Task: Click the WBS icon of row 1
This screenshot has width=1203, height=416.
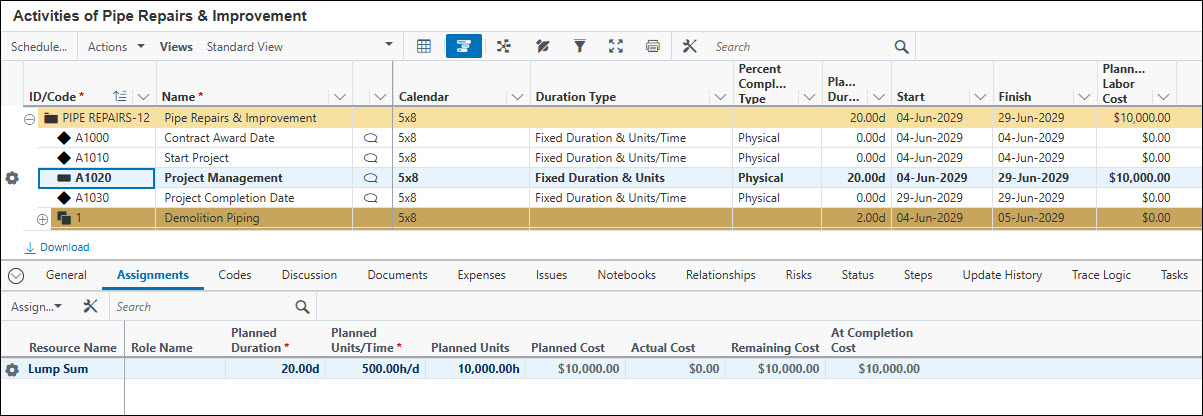Action: click(x=65, y=218)
